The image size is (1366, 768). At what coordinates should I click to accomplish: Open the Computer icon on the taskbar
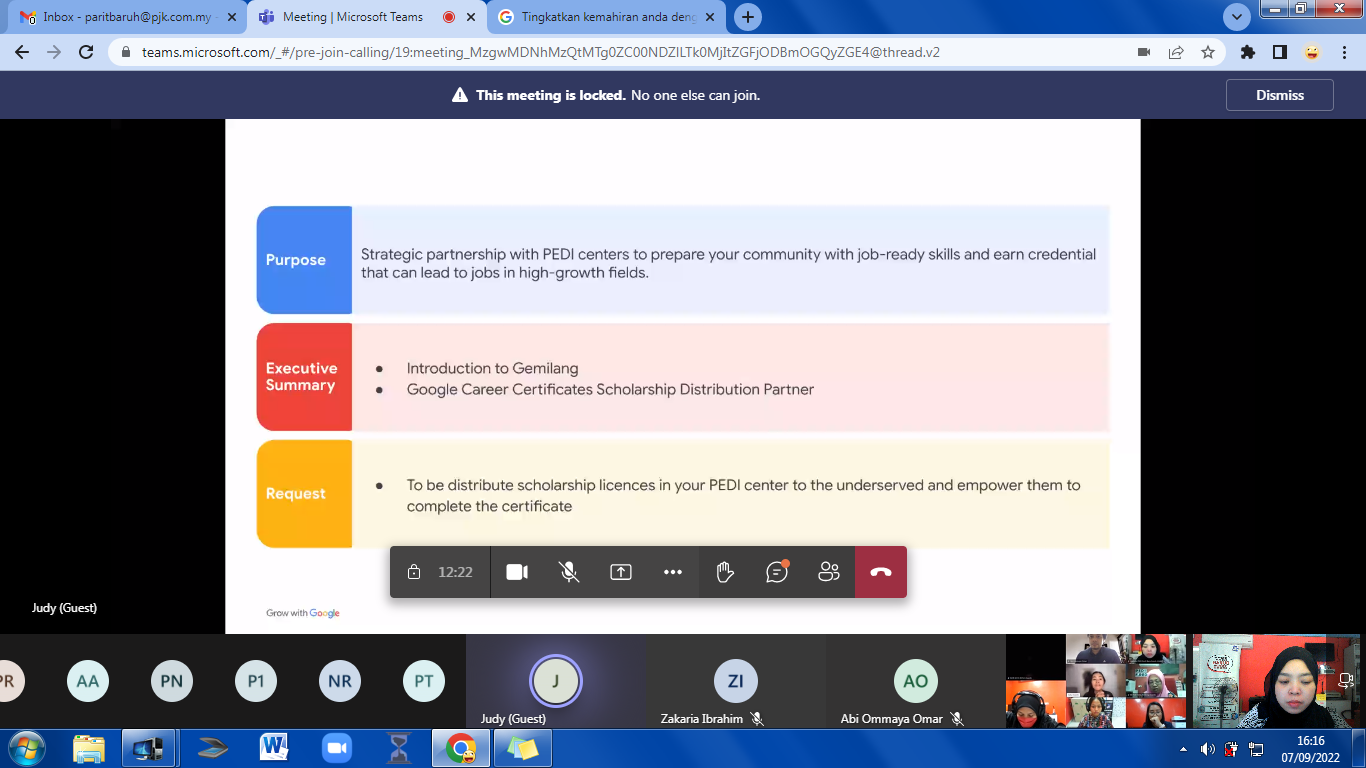click(149, 748)
